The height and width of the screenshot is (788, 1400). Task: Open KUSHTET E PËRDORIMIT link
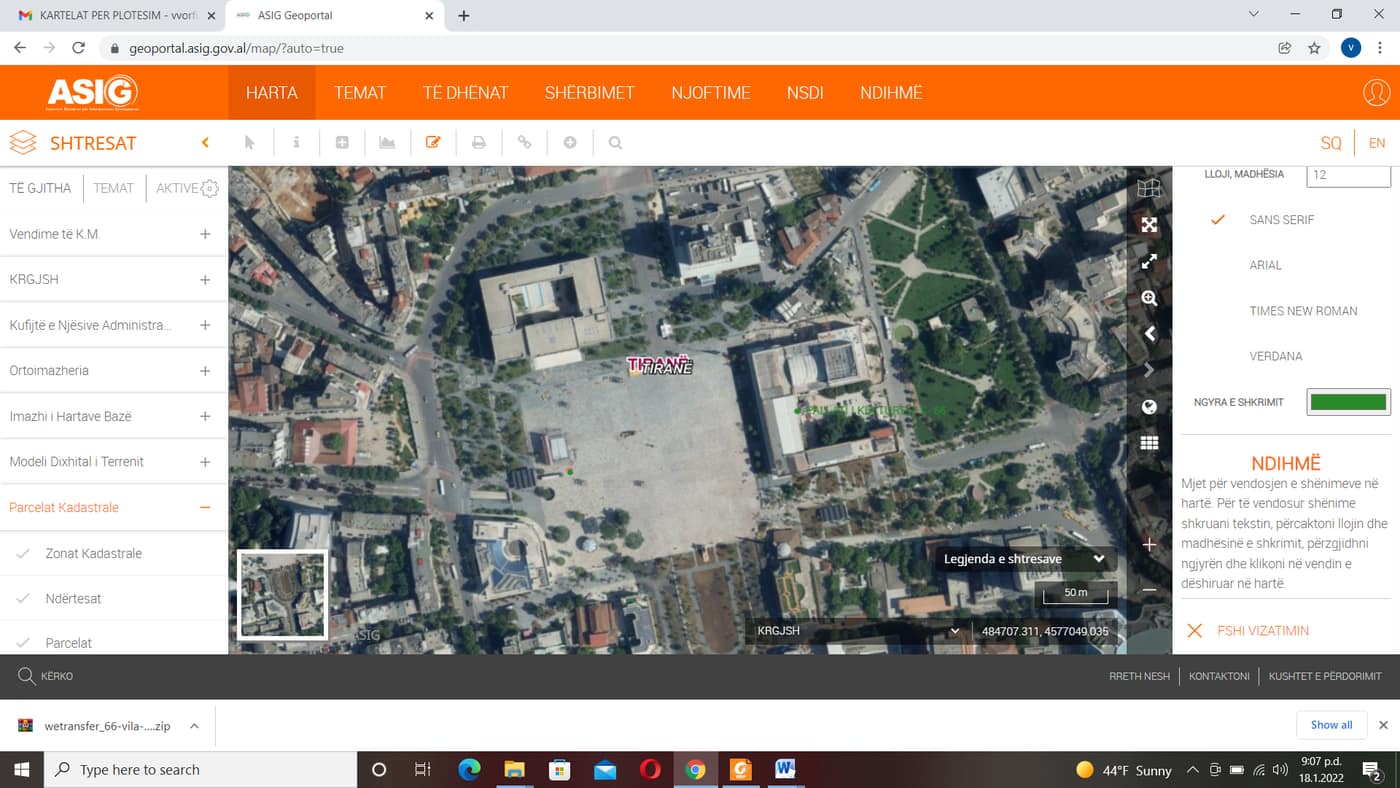click(1325, 676)
